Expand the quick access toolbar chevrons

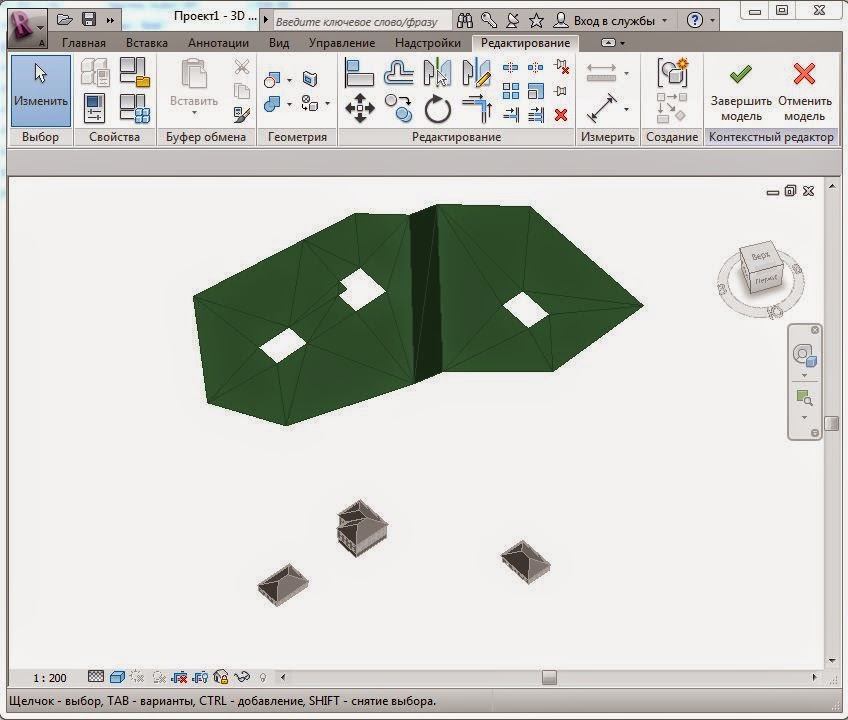110,21
